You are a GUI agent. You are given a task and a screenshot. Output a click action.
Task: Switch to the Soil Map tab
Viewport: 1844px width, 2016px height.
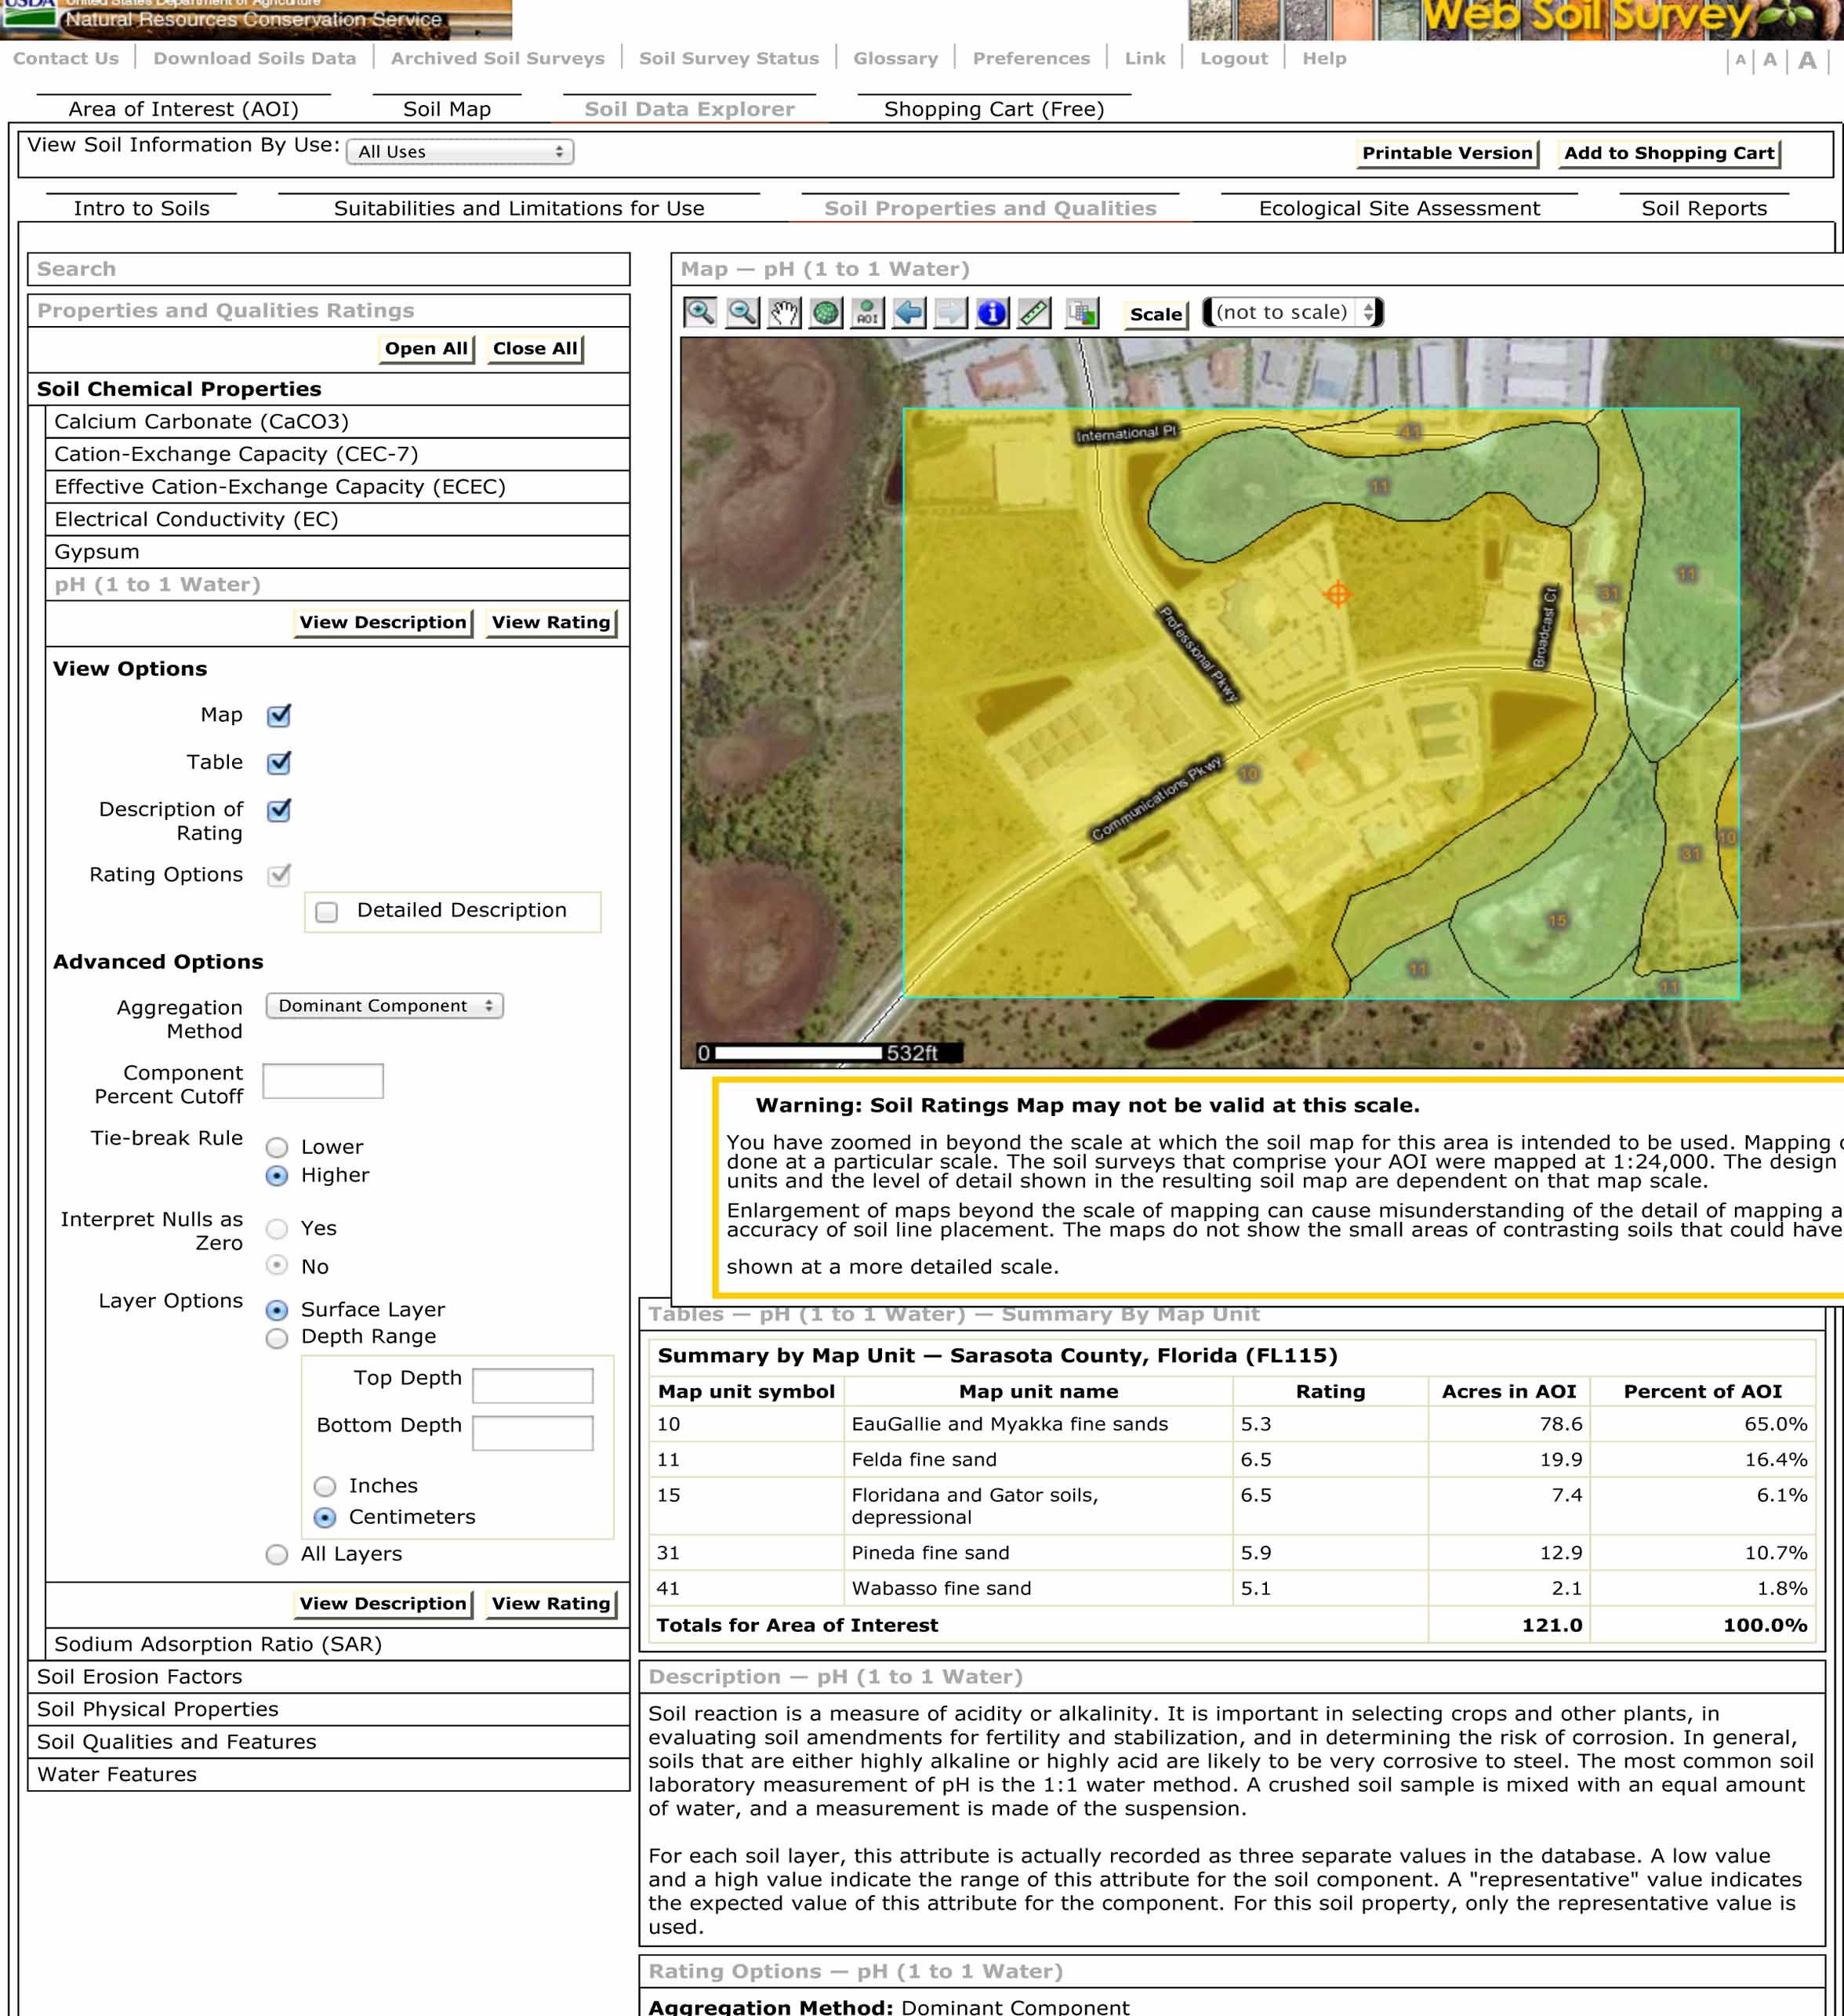(447, 109)
